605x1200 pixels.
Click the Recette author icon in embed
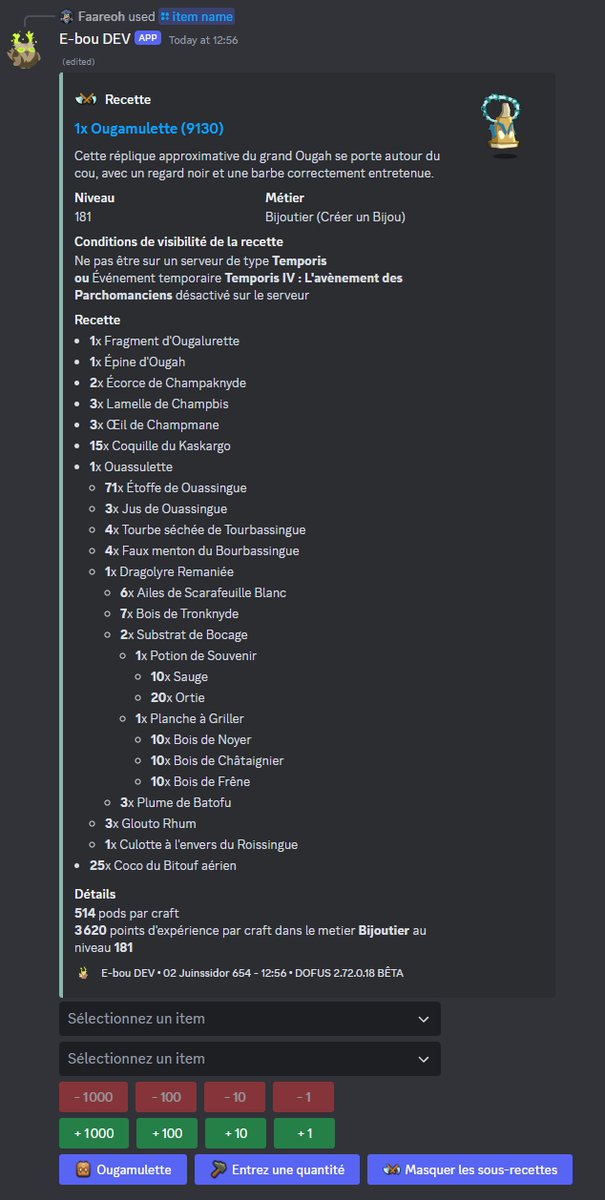pyautogui.click(x=85, y=99)
